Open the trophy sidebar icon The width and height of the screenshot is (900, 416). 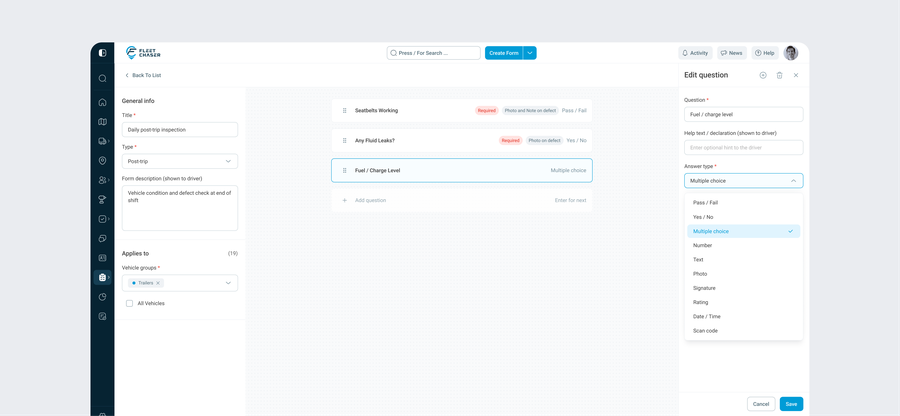tap(102, 200)
